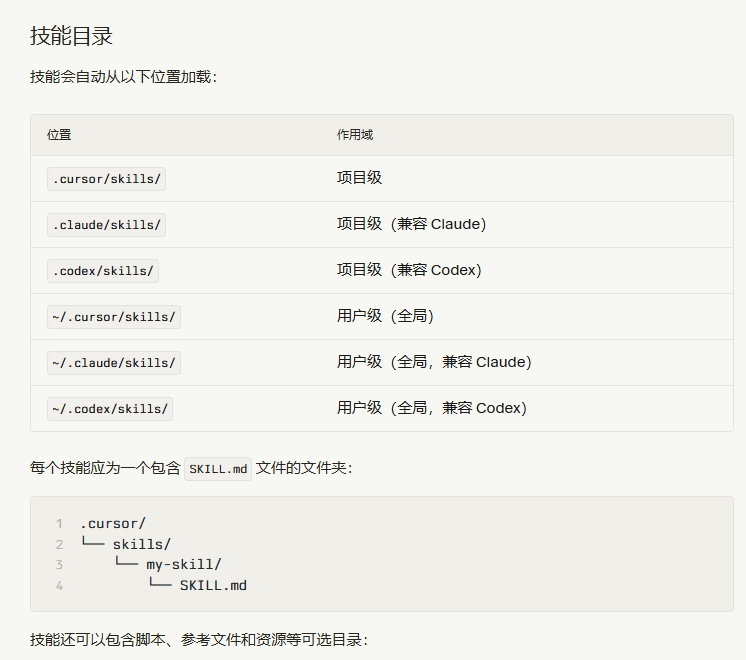Image resolution: width=746 pixels, height=660 pixels.
Task: Click the 作用域 column header
Action: pos(355,135)
